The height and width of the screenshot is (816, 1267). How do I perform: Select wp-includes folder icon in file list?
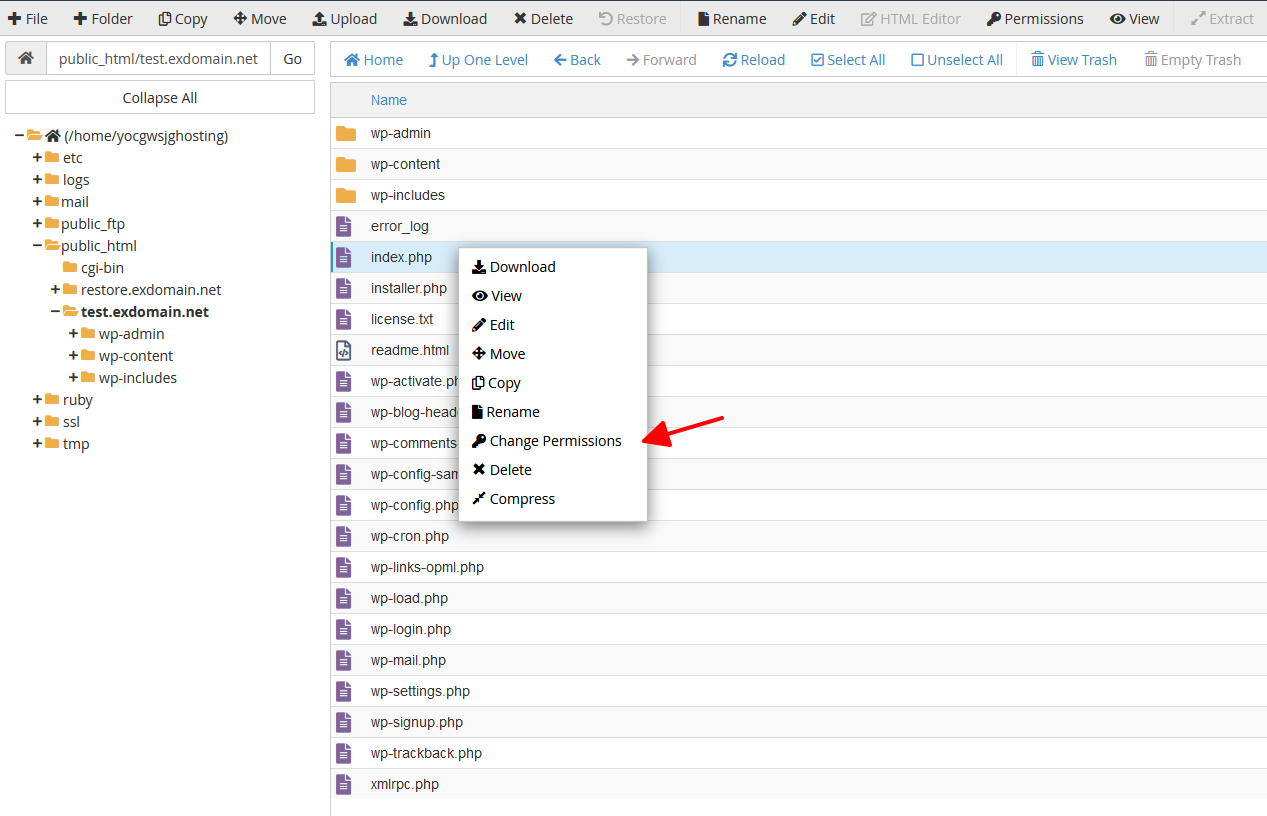pyautogui.click(x=346, y=195)
